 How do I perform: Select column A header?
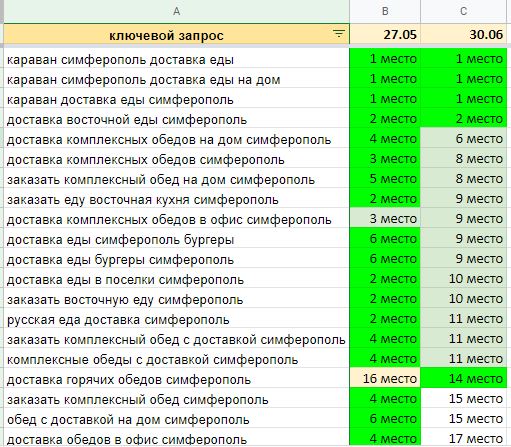click(x=176, y=11)
